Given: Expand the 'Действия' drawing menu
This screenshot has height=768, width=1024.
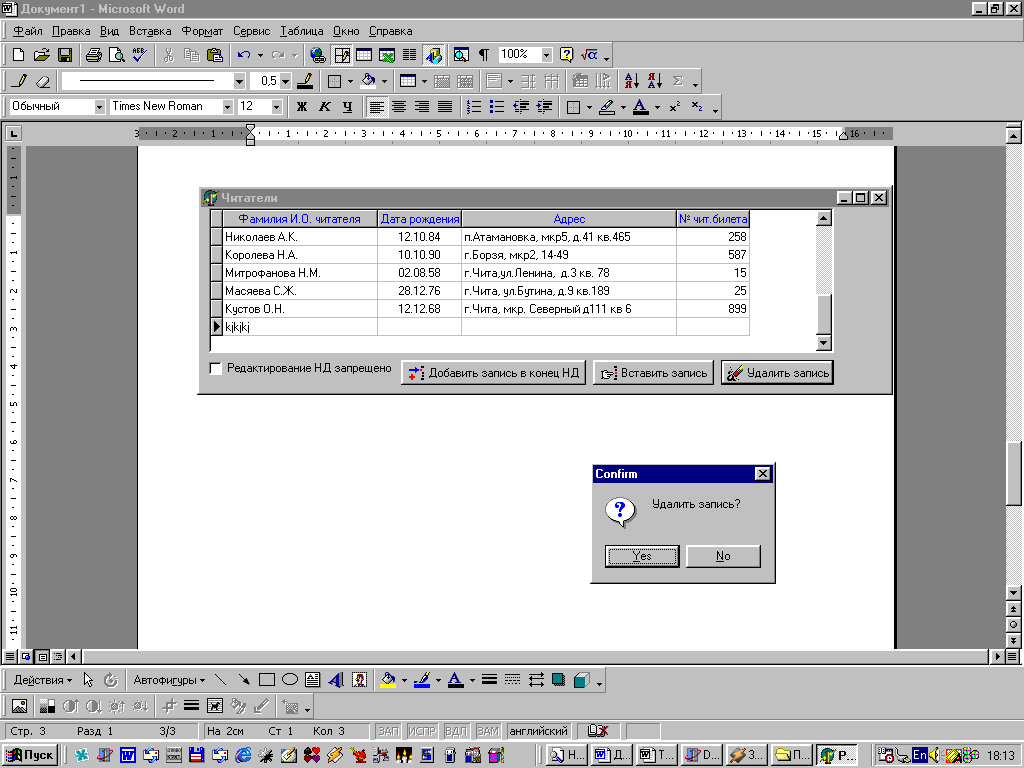Looking at the screenshot, I should (42, 680).
